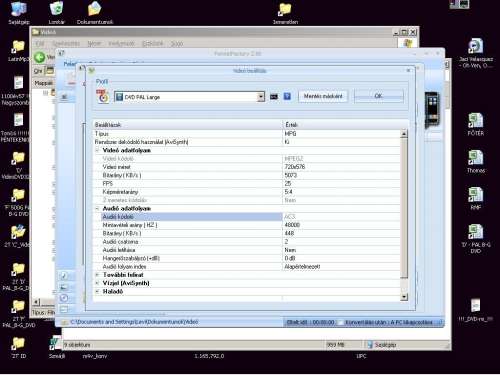
Task: Select the 27.ID folder desktop icon
Action: coord(19,348)
